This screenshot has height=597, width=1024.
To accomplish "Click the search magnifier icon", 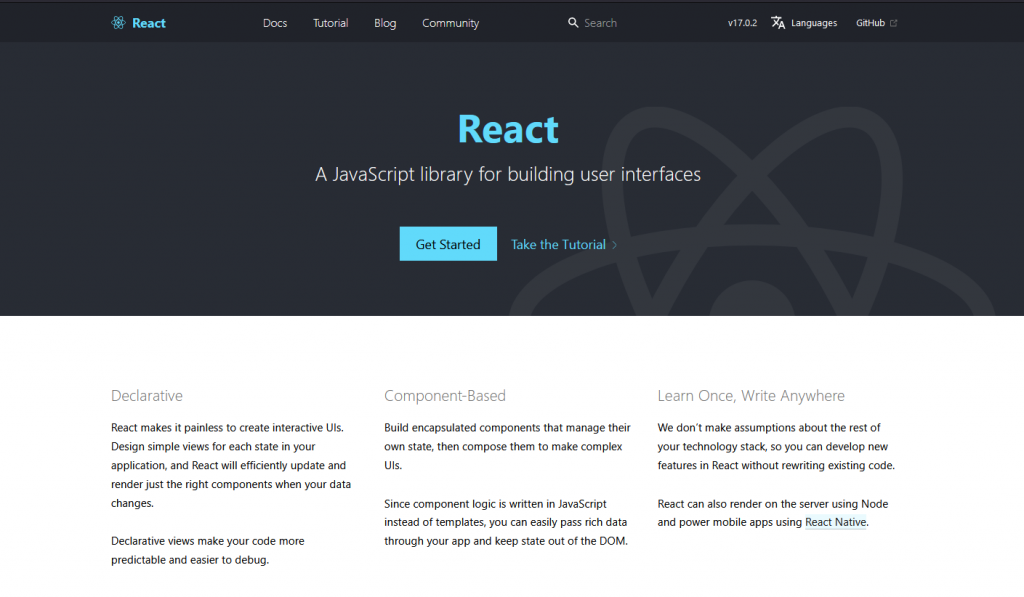I will click(x=573, y=23).
